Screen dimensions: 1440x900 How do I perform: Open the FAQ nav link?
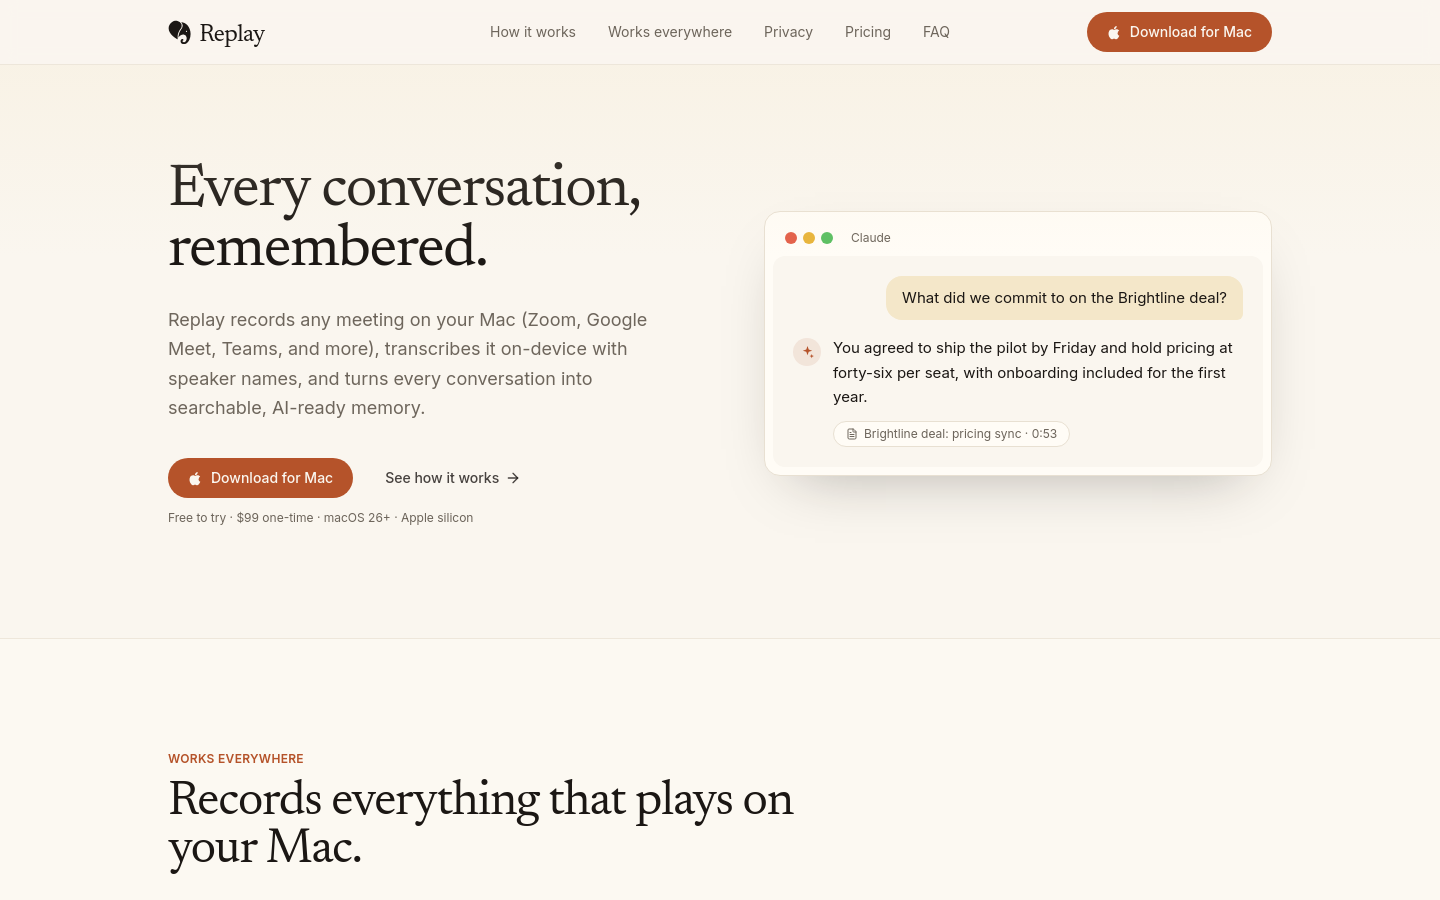[936, 32]
